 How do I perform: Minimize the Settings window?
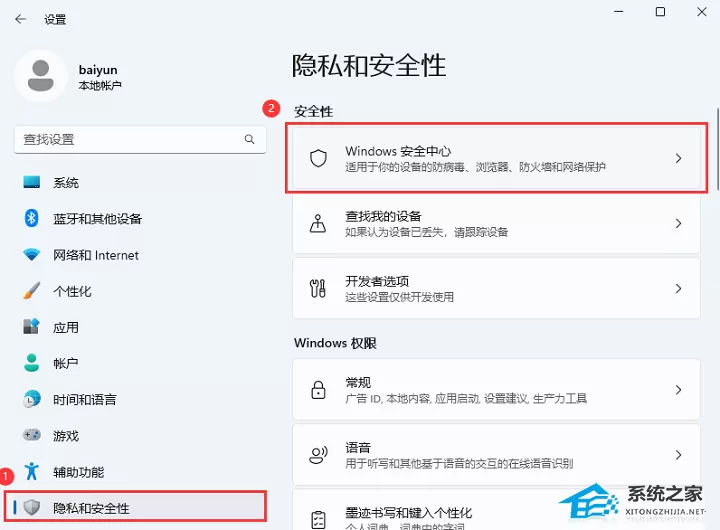(619, 11)
